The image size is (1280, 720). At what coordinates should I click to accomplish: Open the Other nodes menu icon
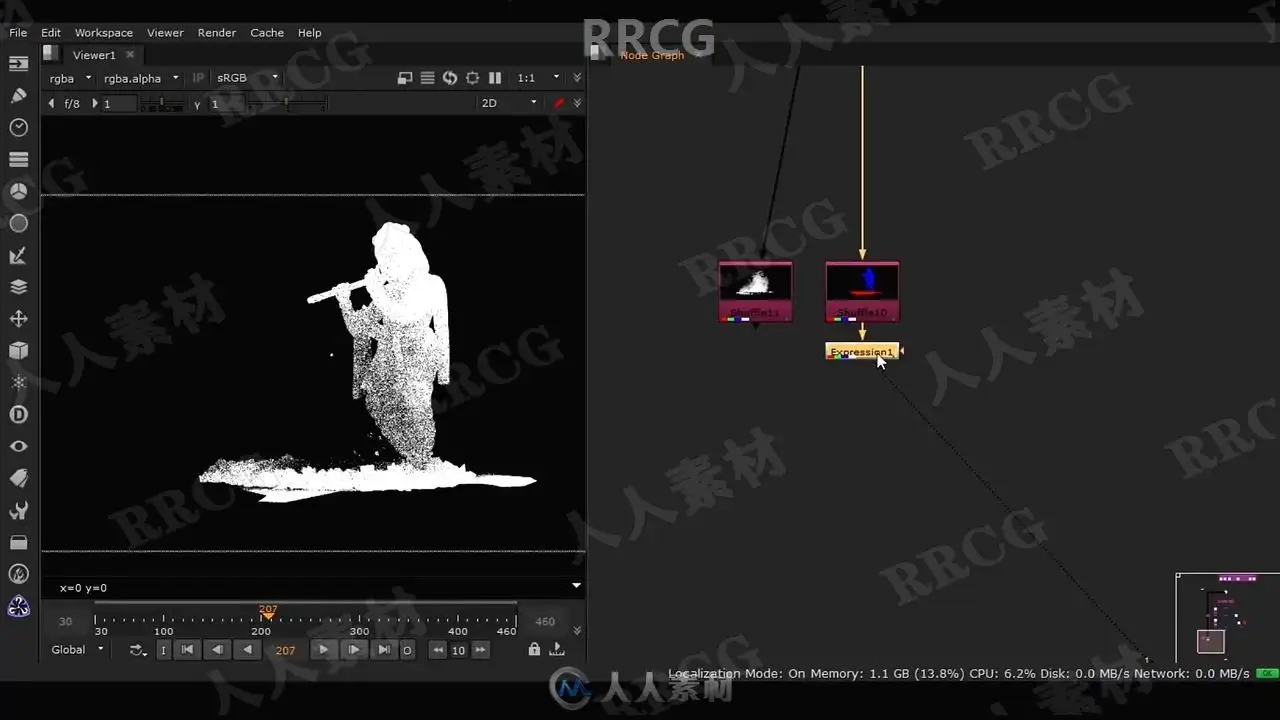coord(18,542)
